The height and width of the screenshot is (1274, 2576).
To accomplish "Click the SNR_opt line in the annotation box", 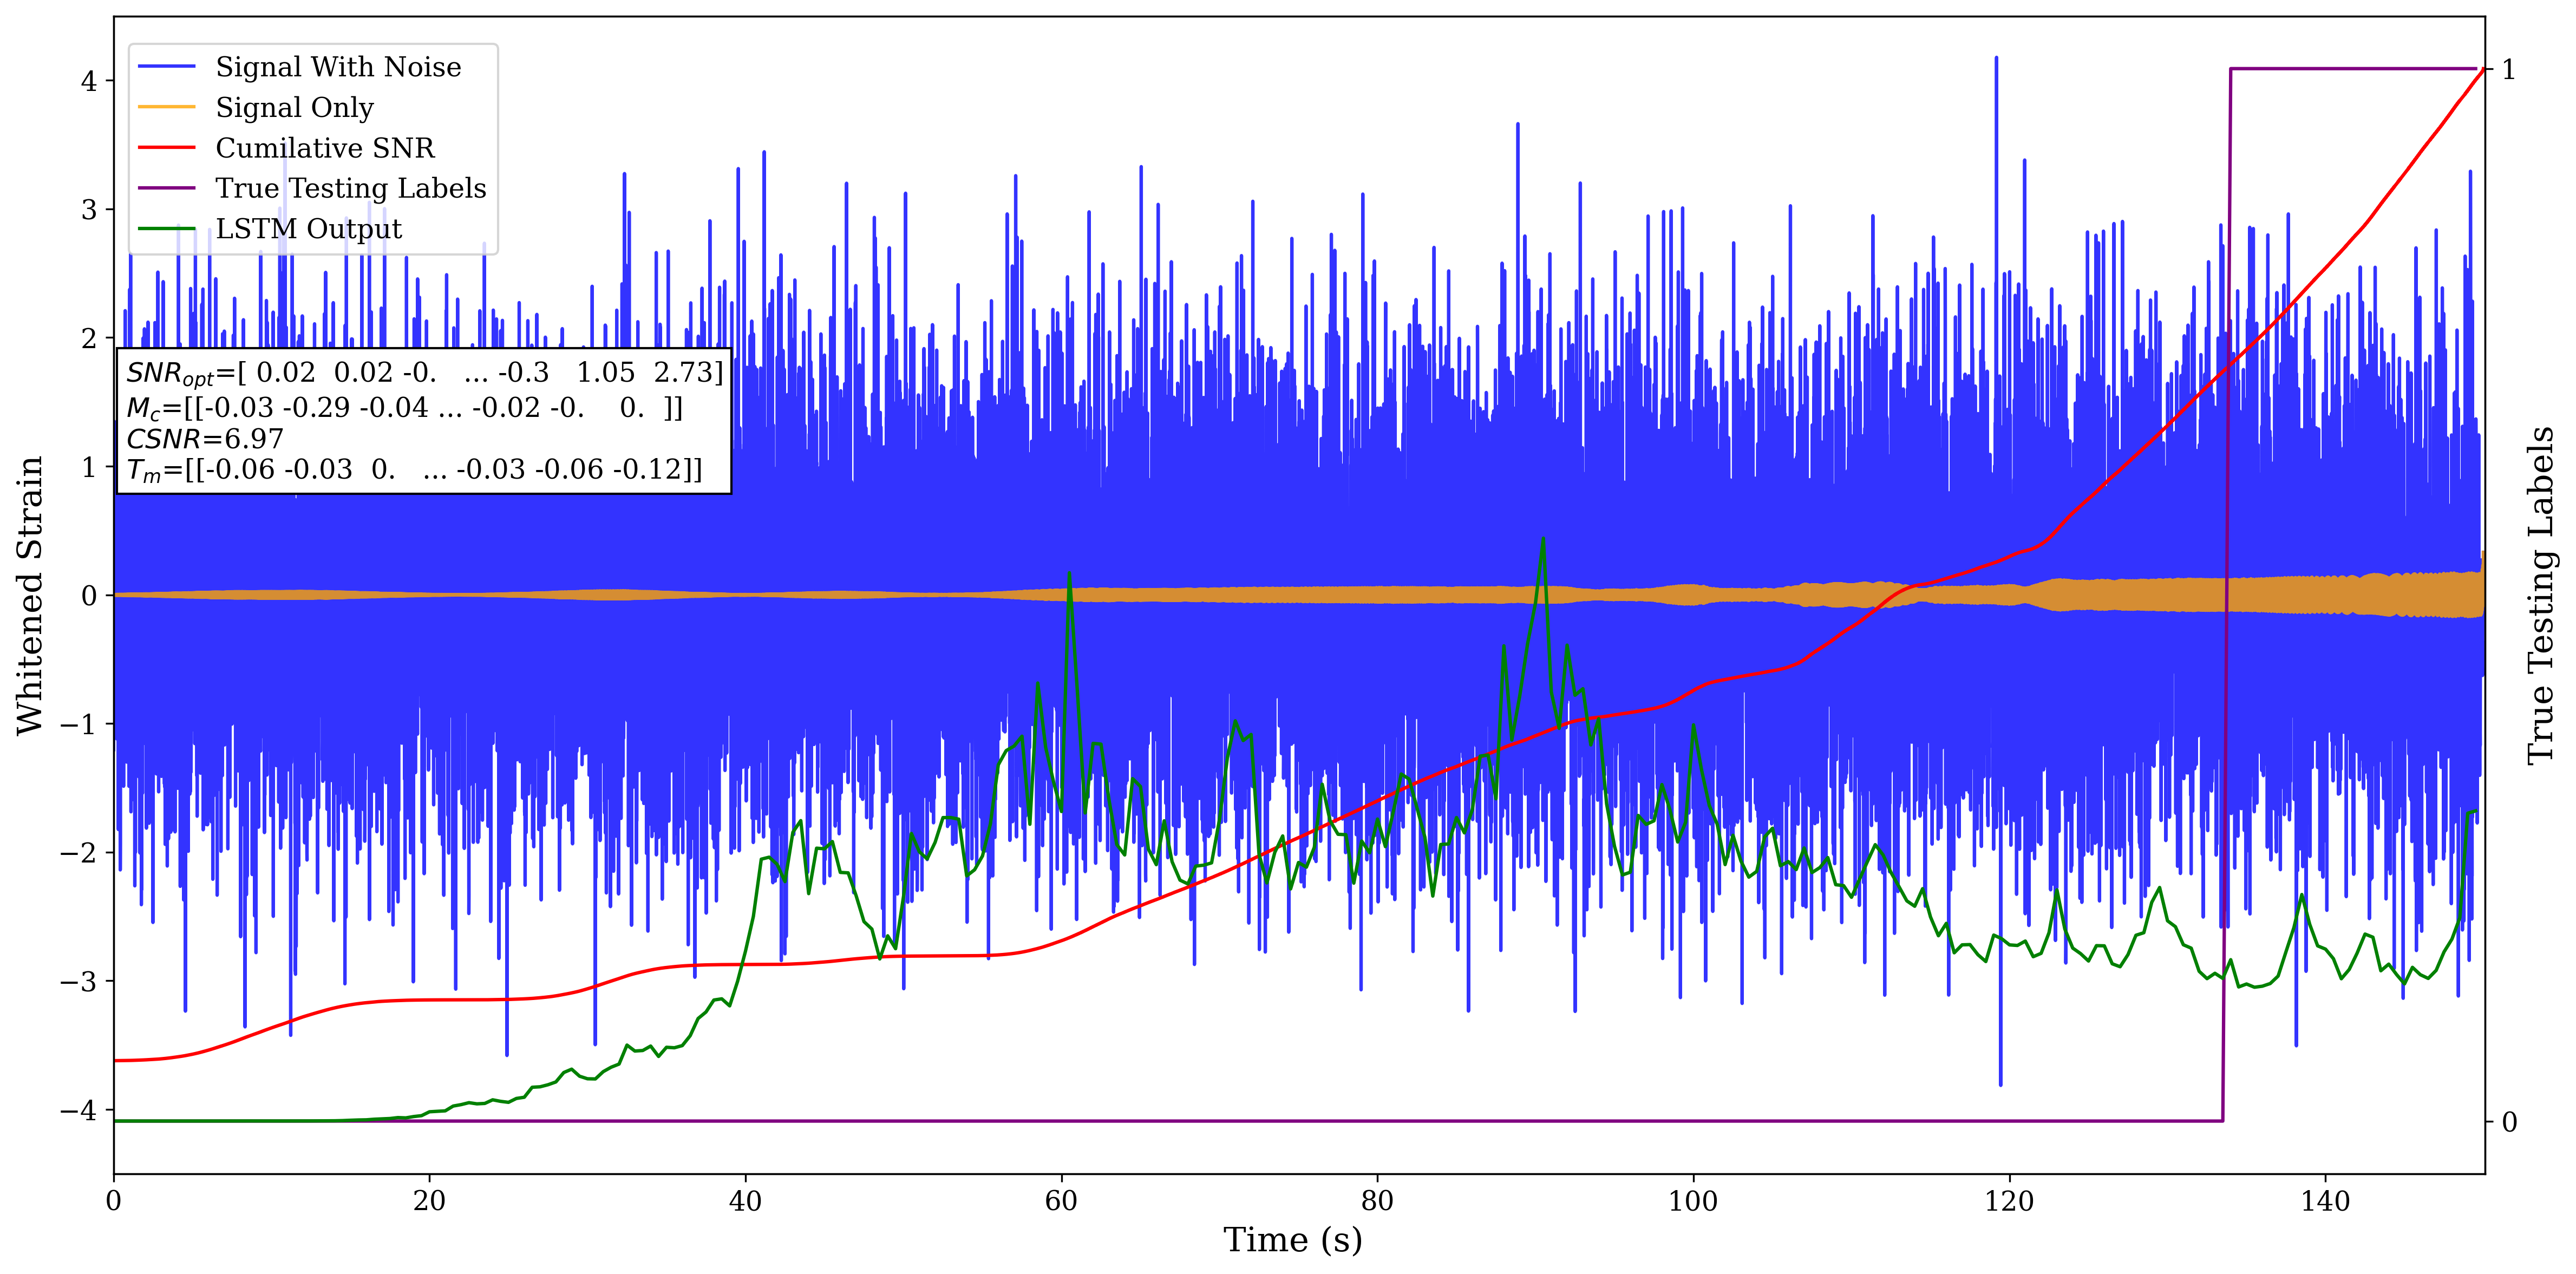I will tap(424, 373).
